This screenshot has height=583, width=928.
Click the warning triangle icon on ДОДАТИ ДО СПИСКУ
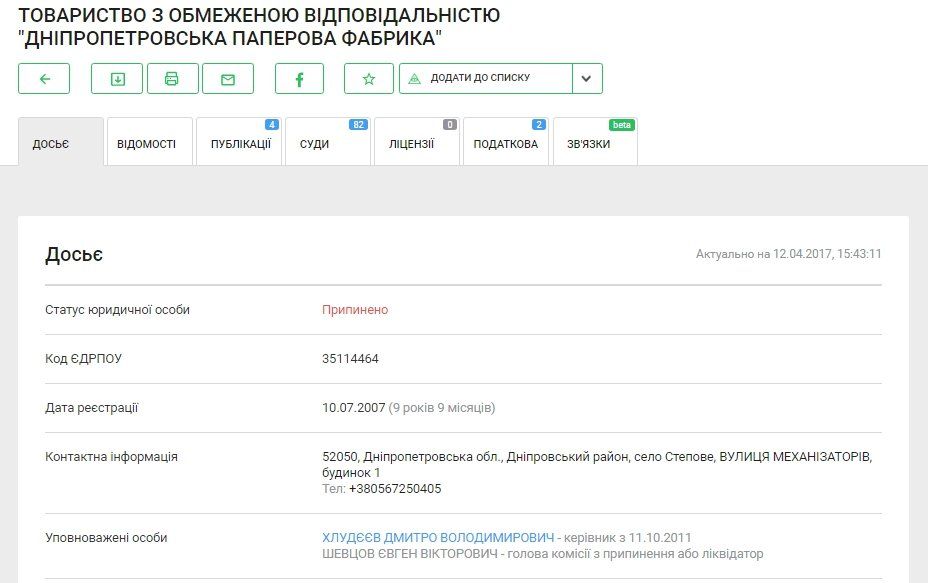click(x=413, y=78)
